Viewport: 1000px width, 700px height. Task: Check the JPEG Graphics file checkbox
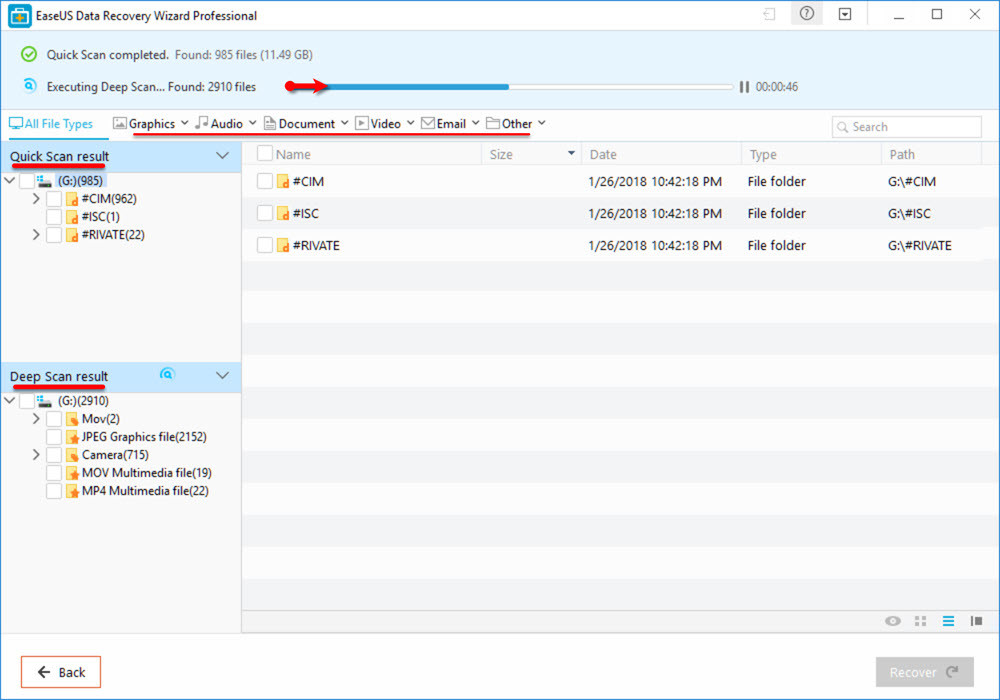click(53, 436)
